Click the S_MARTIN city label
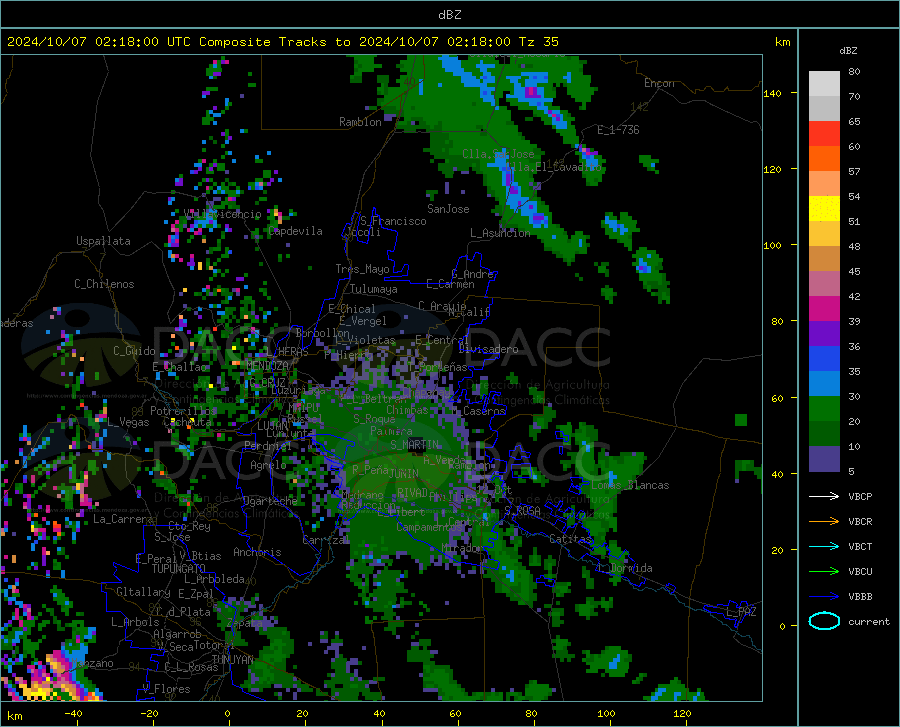 tap(414, 445)
